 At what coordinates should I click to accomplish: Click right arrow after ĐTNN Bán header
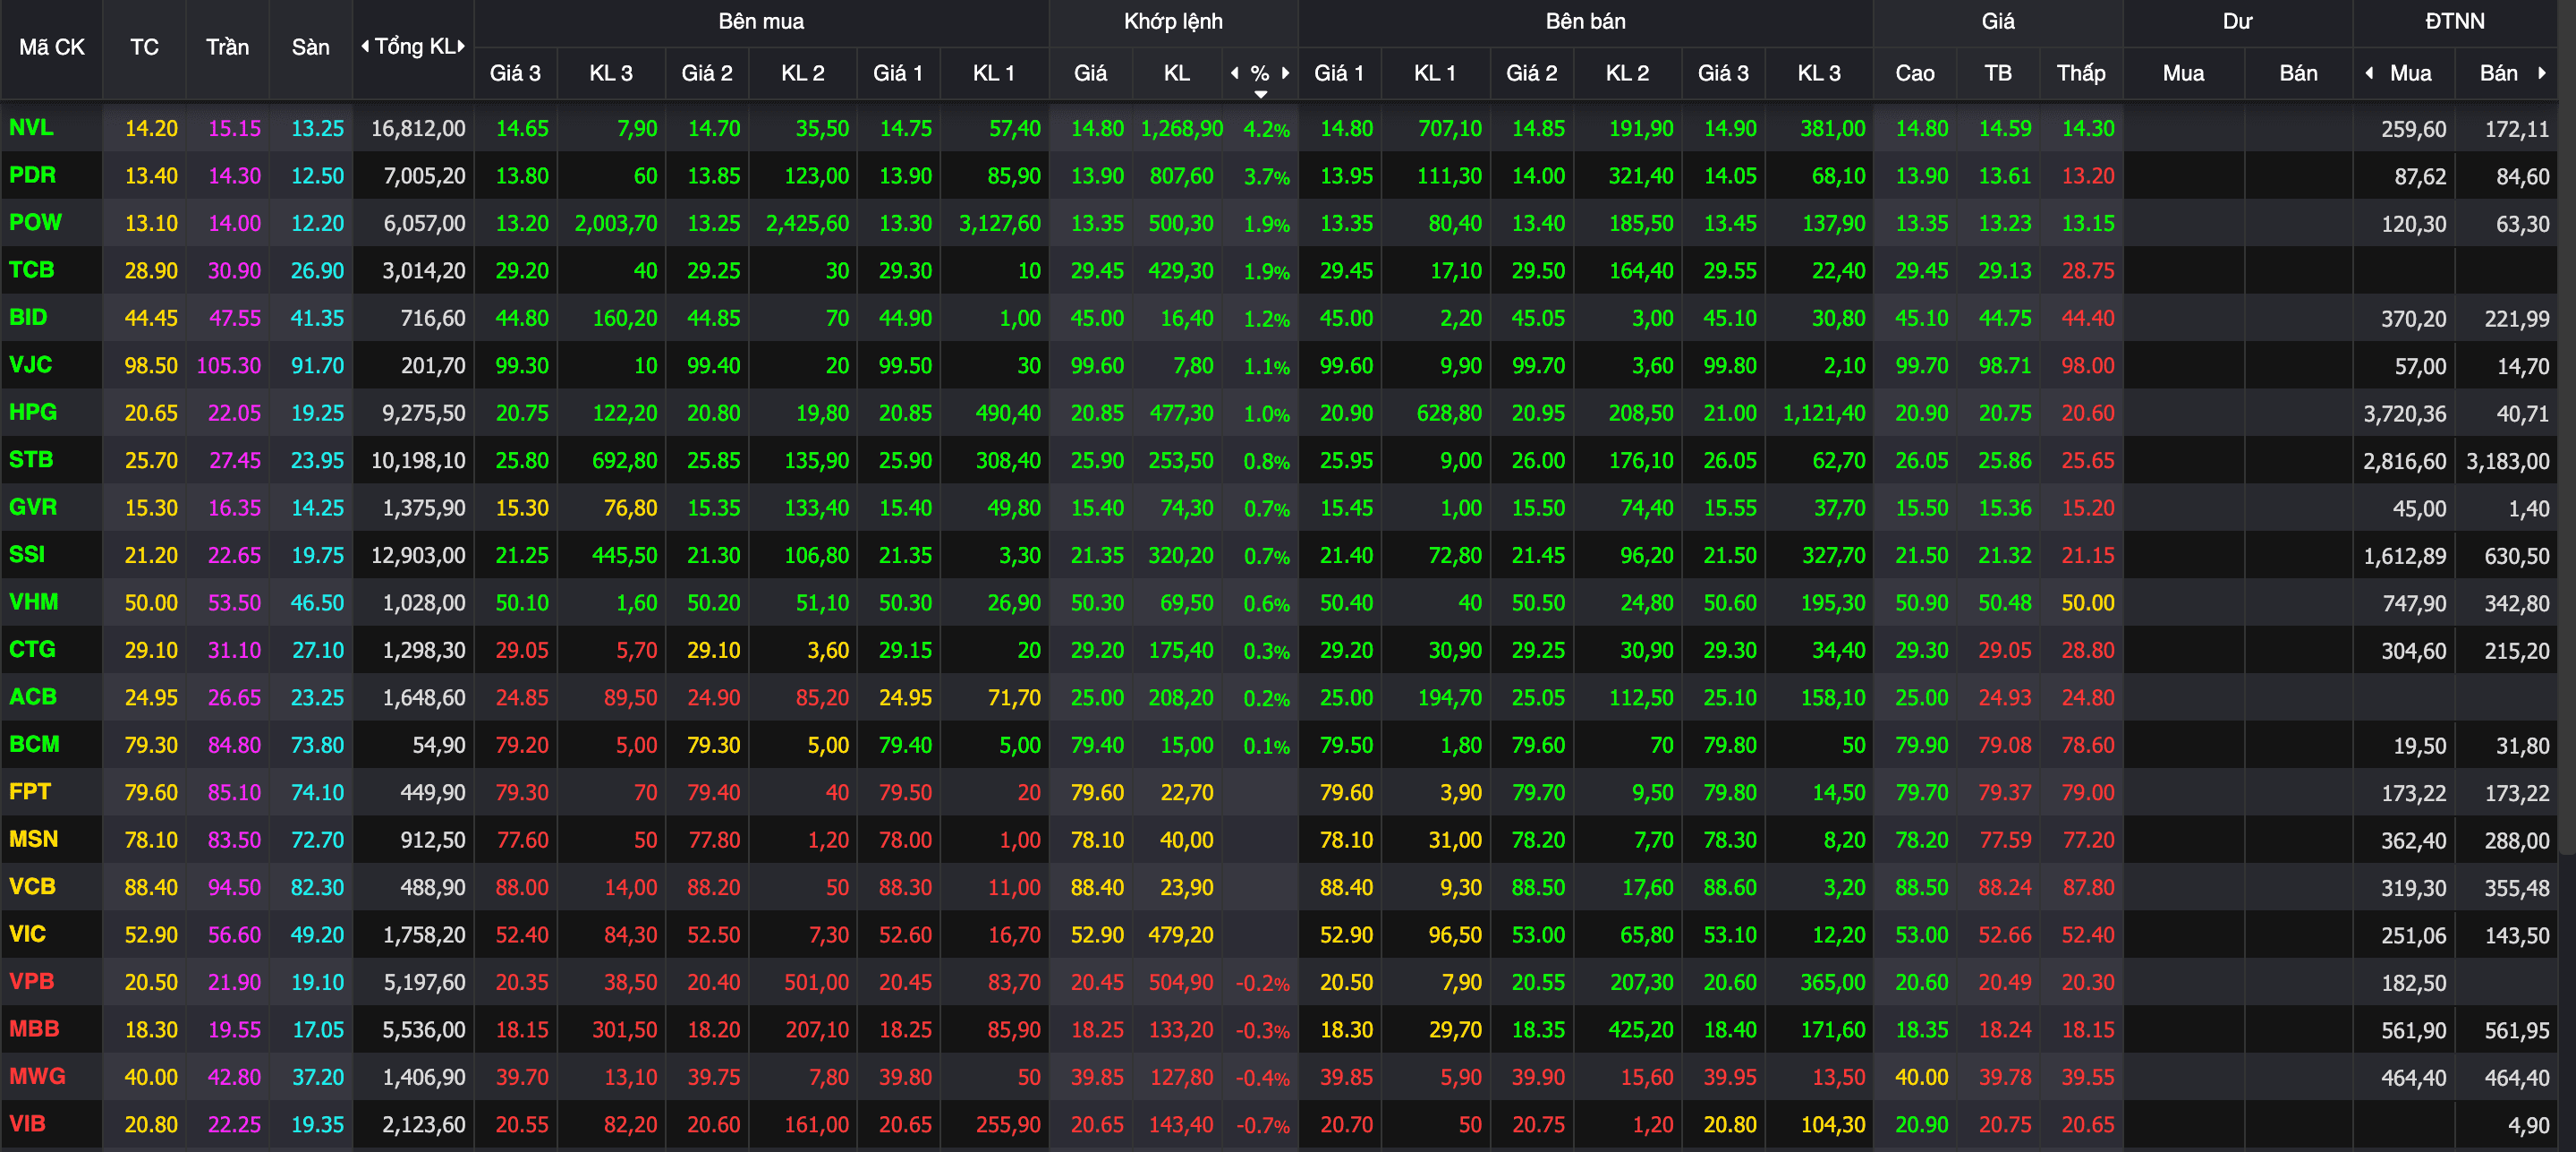tap(2541, 73)
